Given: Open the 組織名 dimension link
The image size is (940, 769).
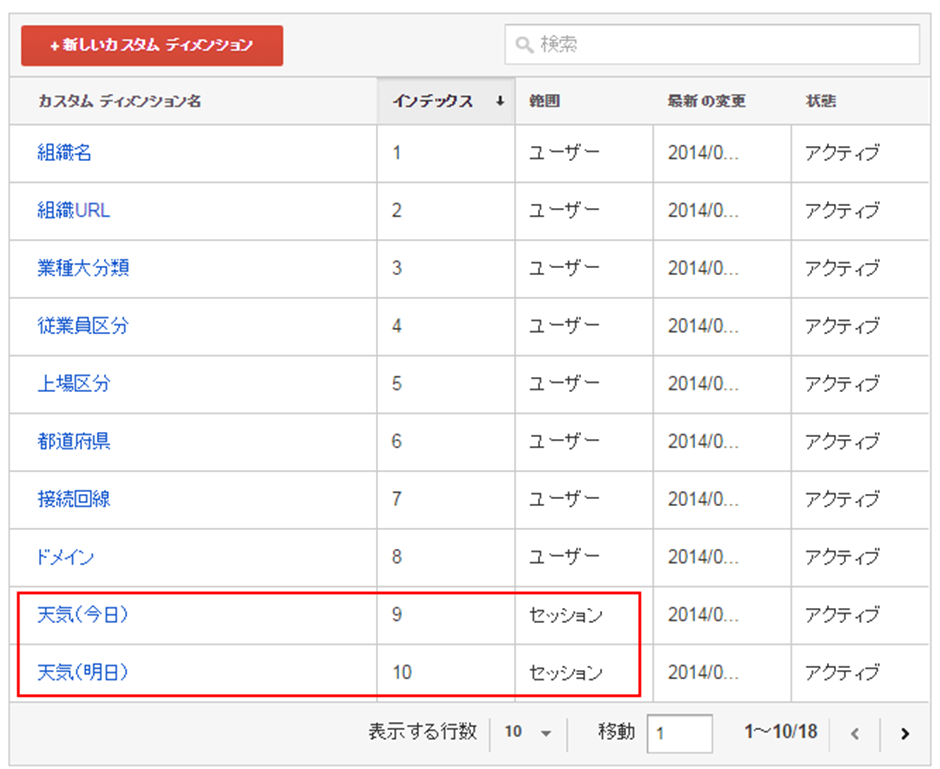Looking at the screenshot, I should [x=64, y=153].
